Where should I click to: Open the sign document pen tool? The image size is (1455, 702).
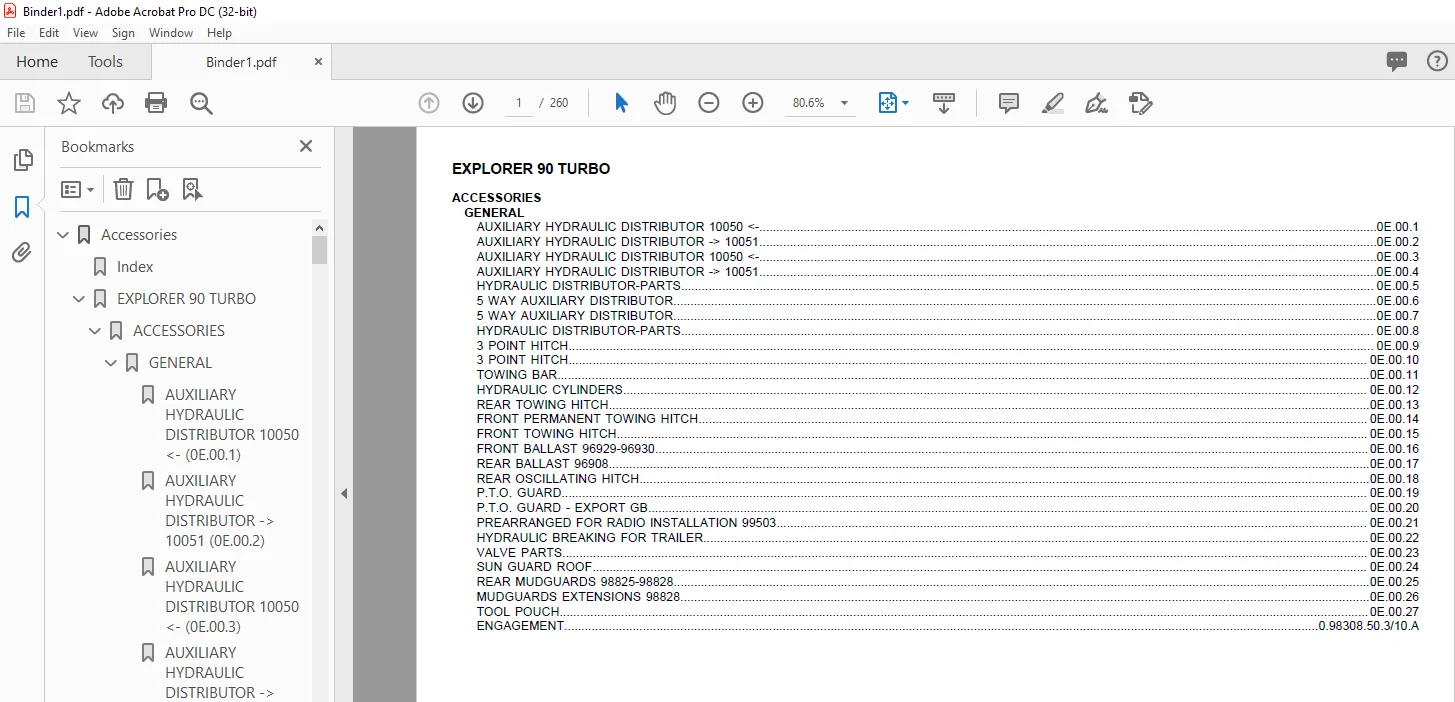point(1097,103)
